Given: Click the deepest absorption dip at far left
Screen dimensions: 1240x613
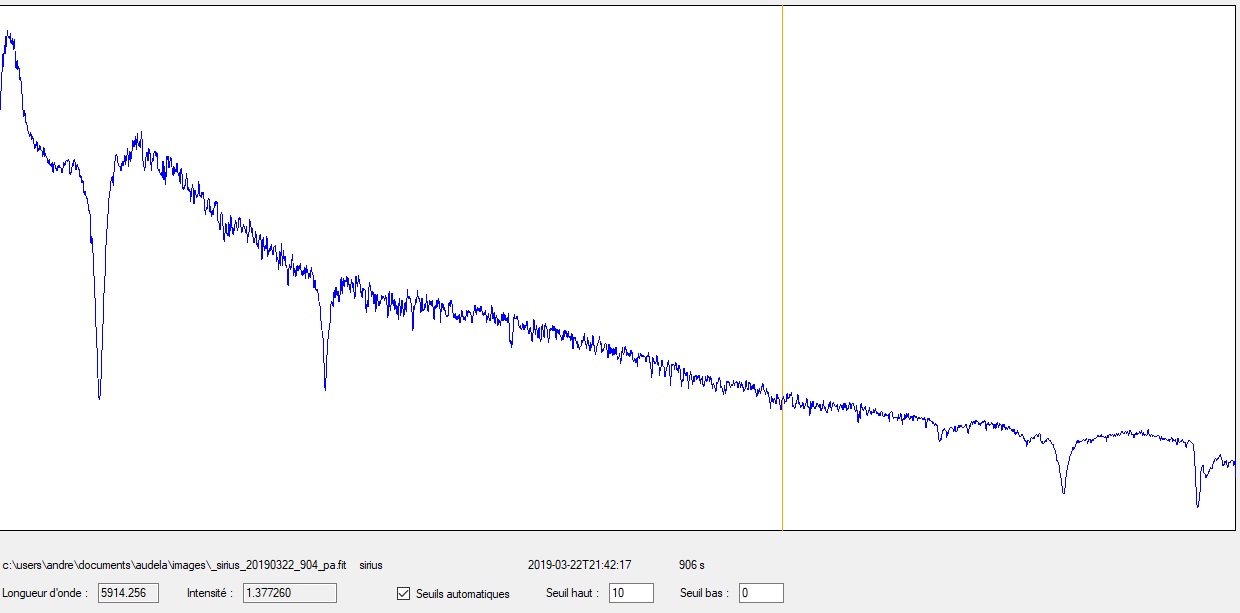Looking at the screenshot, I should 99,396.
